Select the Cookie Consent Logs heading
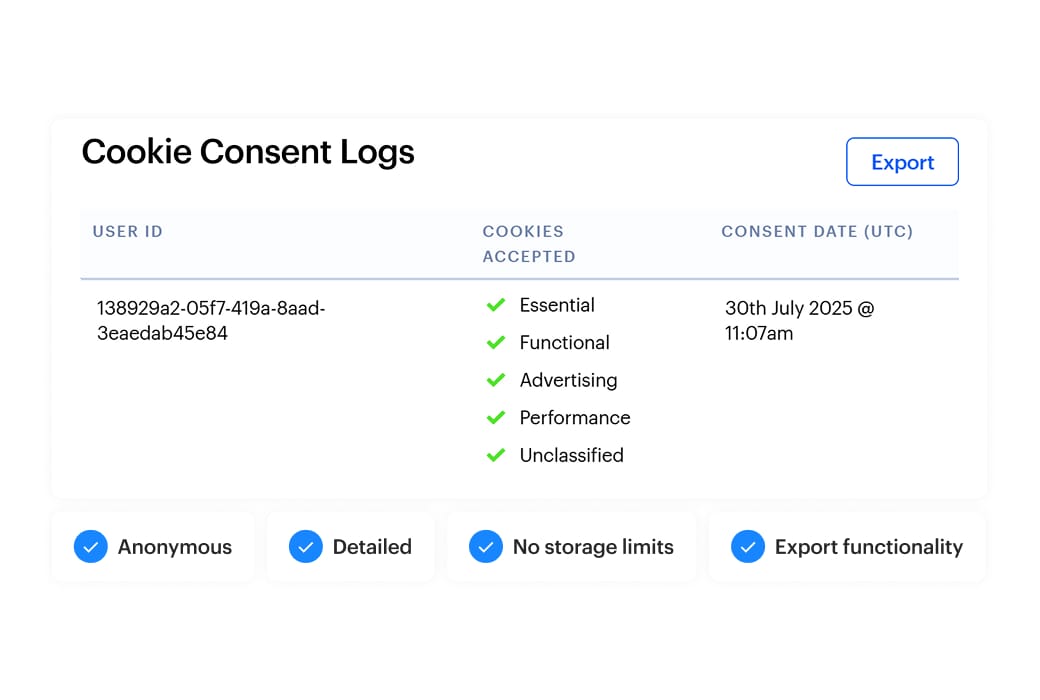 tap(248, 152)
